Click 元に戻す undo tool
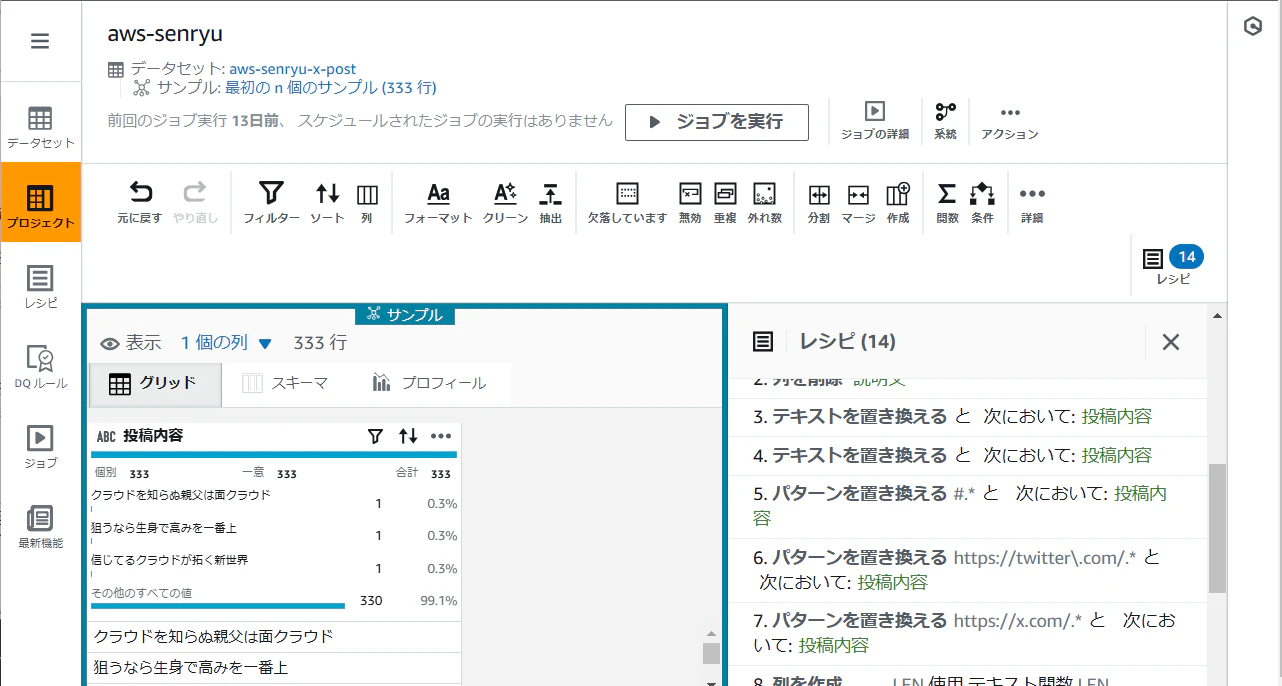The height and width of the screenshot is (686, 1282). click(140, 202)
